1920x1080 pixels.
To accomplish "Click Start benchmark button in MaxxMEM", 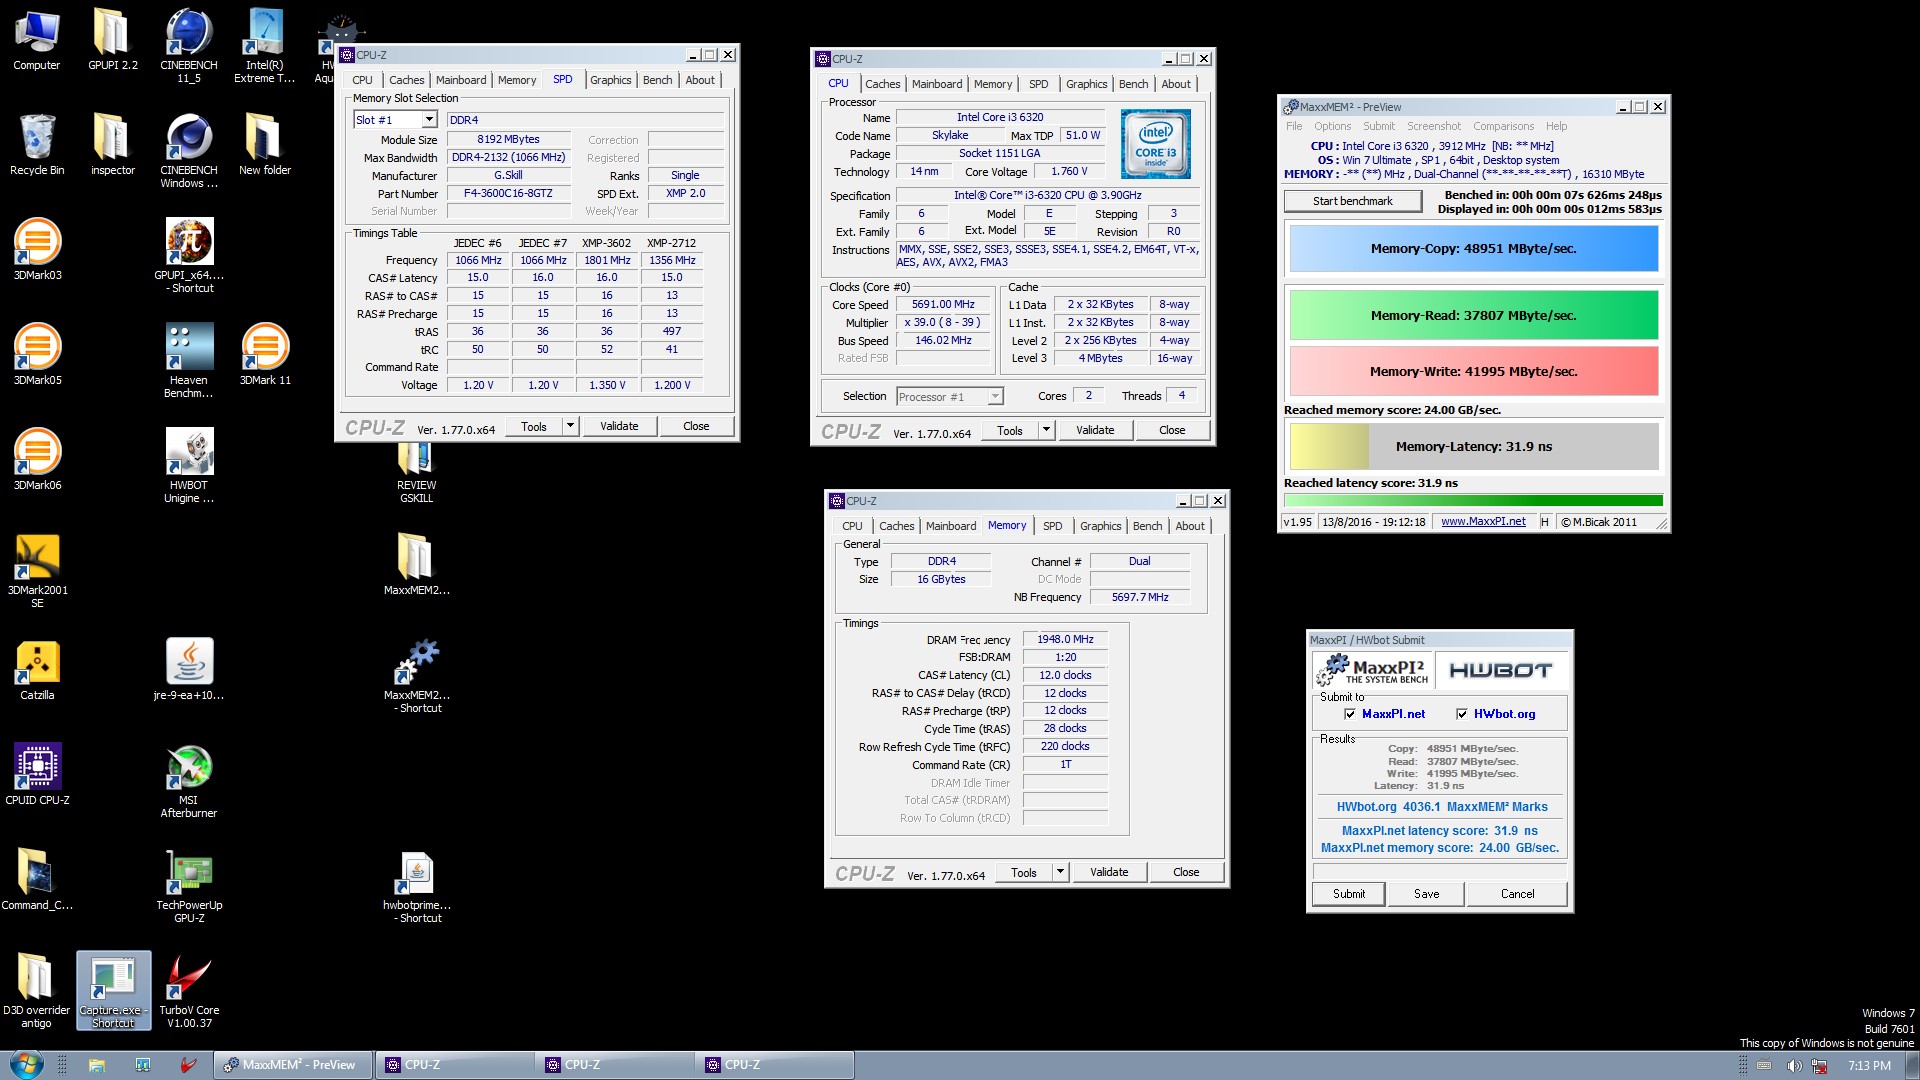I will (1352, 201).
